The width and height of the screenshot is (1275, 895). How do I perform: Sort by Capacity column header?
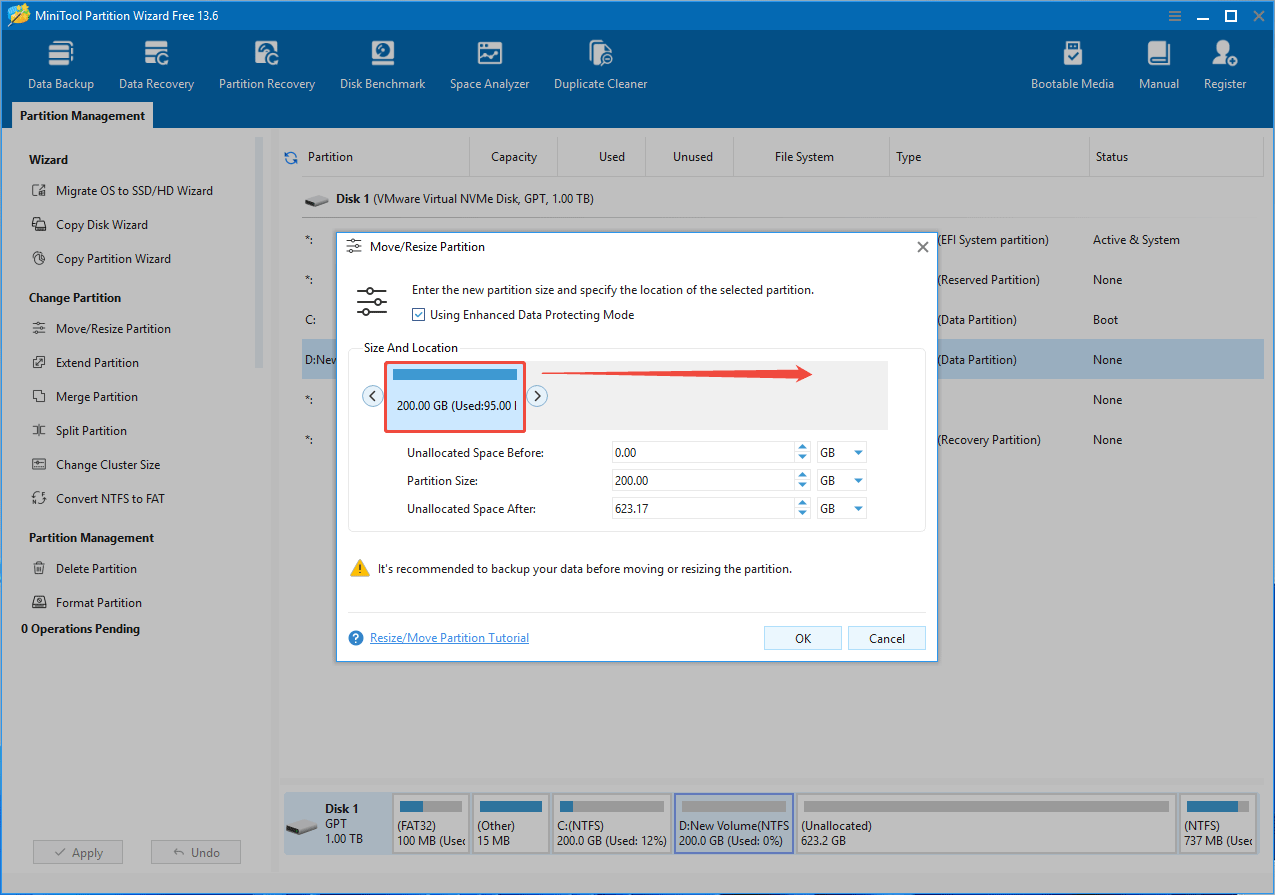pyautogui.click(x=514, y=157)
